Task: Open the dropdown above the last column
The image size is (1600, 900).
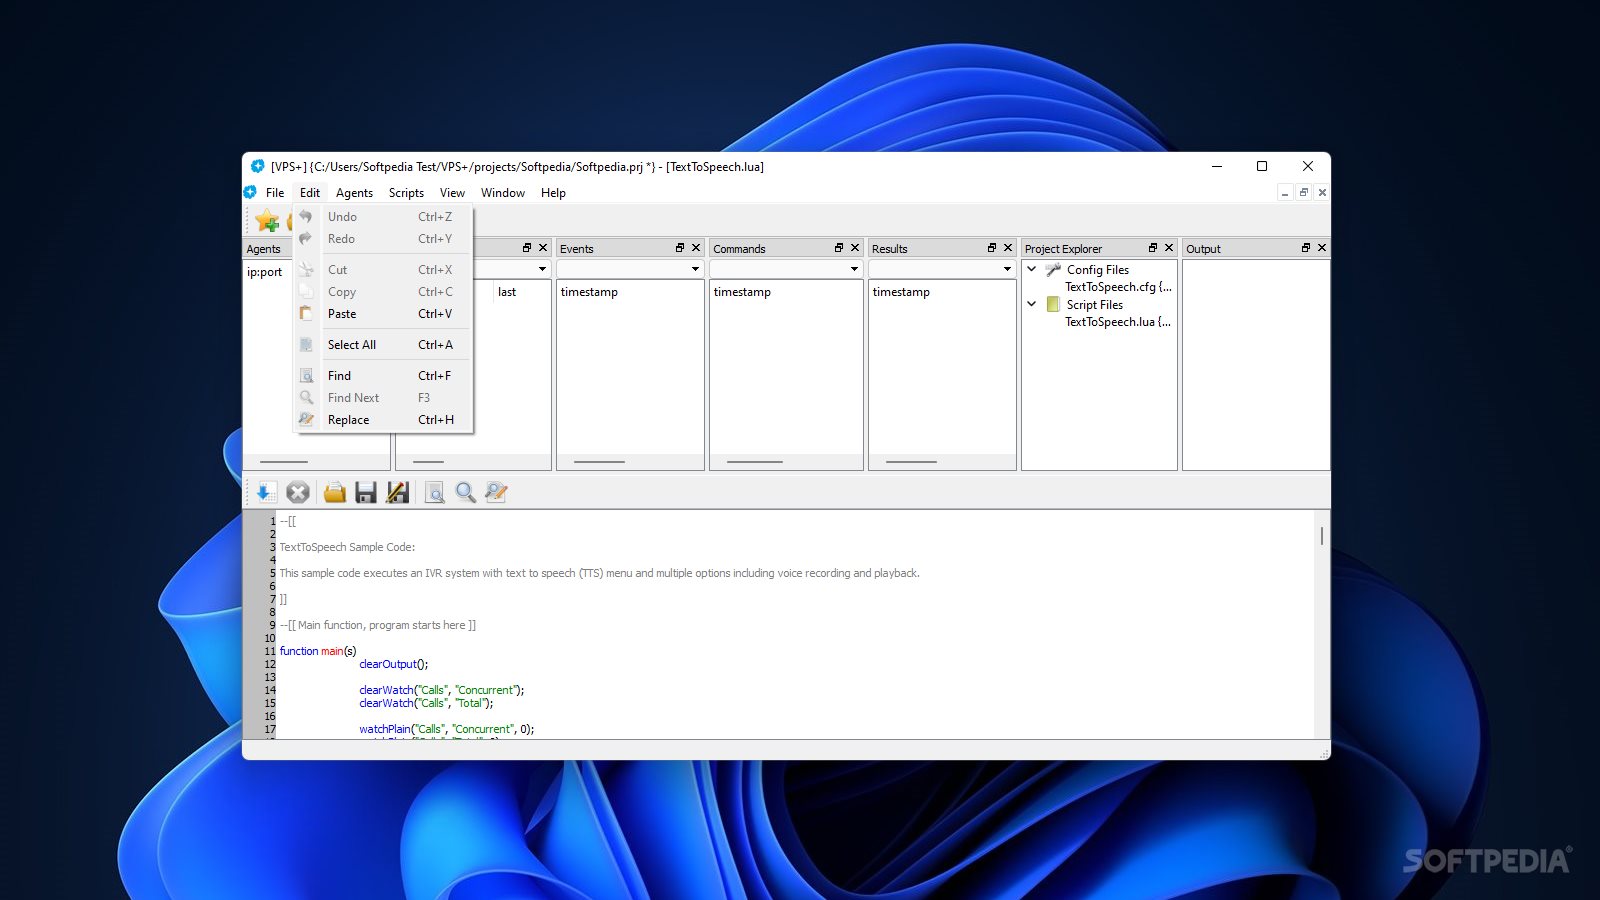Action: point(542,269)
